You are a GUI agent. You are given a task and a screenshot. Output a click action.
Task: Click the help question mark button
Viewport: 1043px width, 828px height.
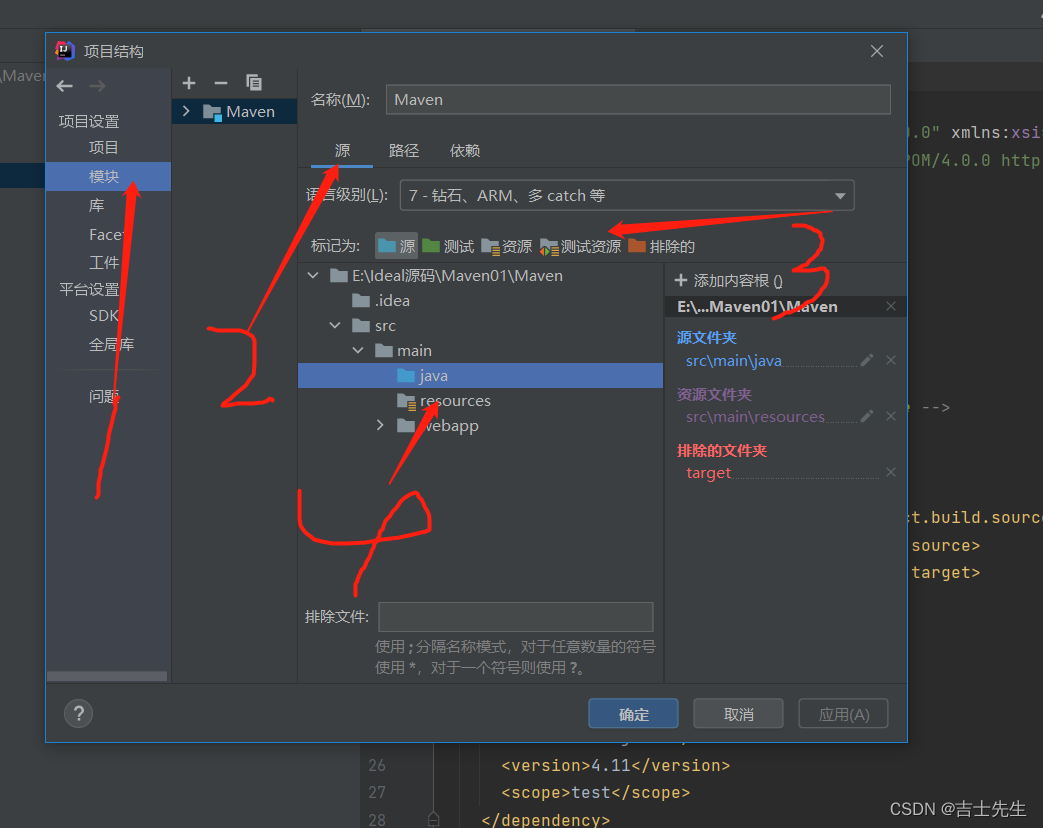coord(78,714)
